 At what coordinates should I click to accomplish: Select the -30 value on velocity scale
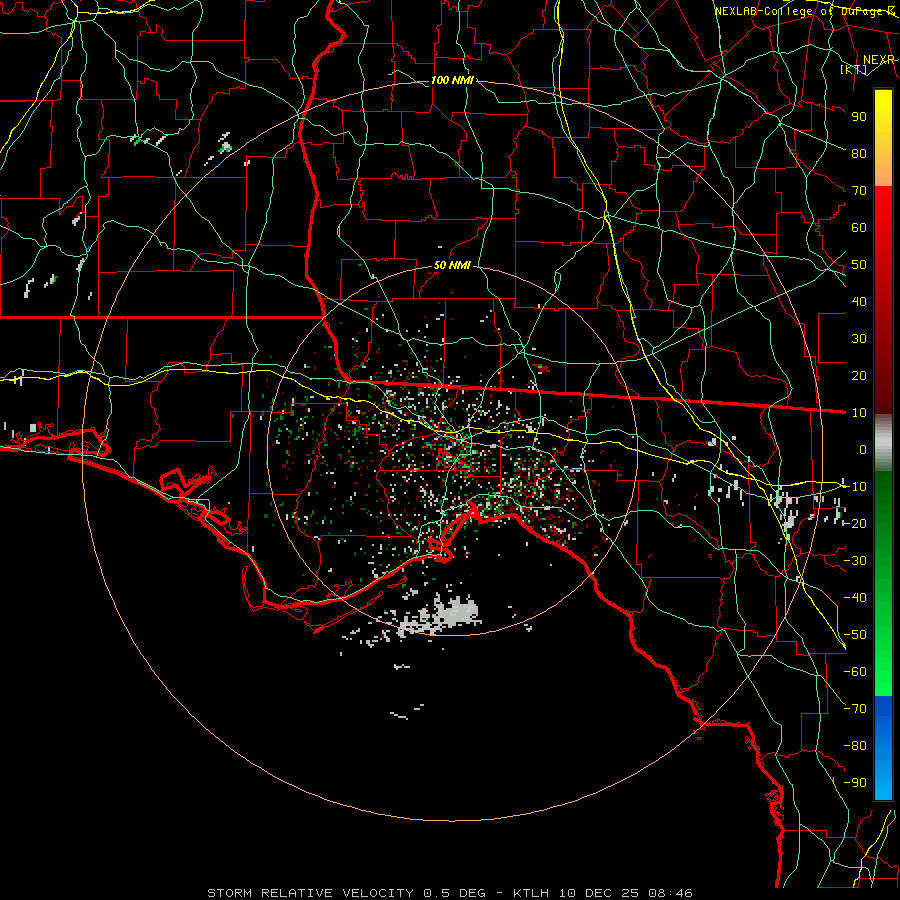coord(855,560)
